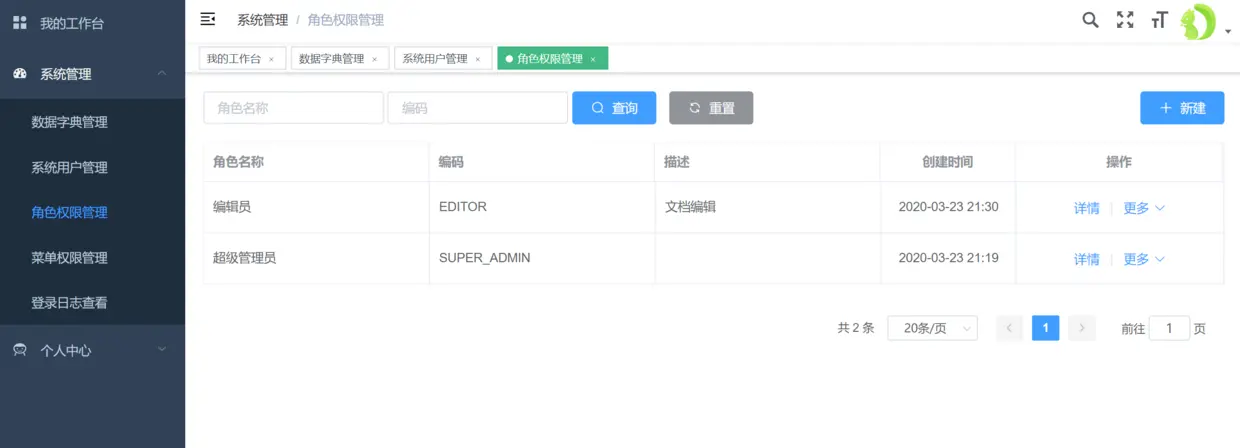
Task: Open the 20条/页 page size dropdown
Action: tap(932, 328)
